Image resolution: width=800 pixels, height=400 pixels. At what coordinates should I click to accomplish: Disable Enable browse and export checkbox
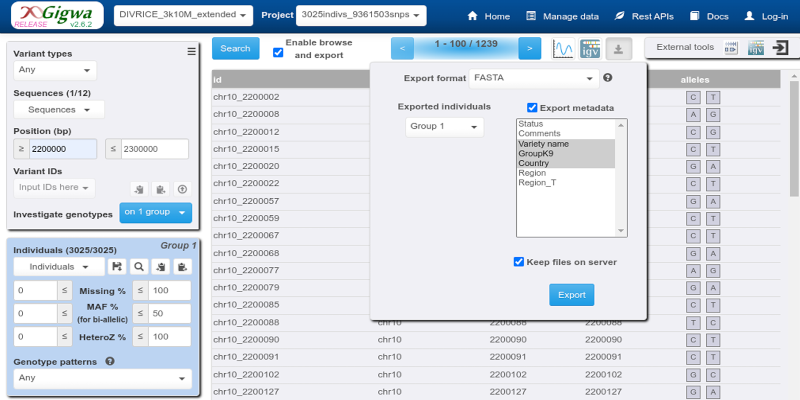click(x=278, y=52)
